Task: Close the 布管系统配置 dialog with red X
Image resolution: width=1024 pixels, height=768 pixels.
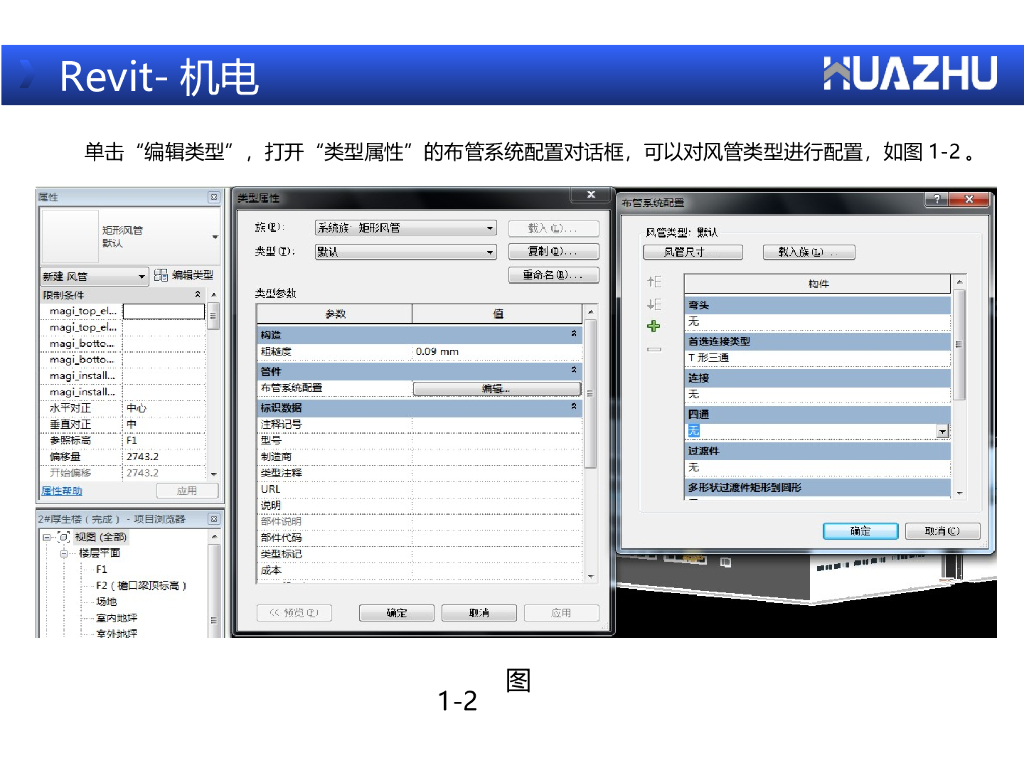Action: pyautogui.click(x=969, y=199)
